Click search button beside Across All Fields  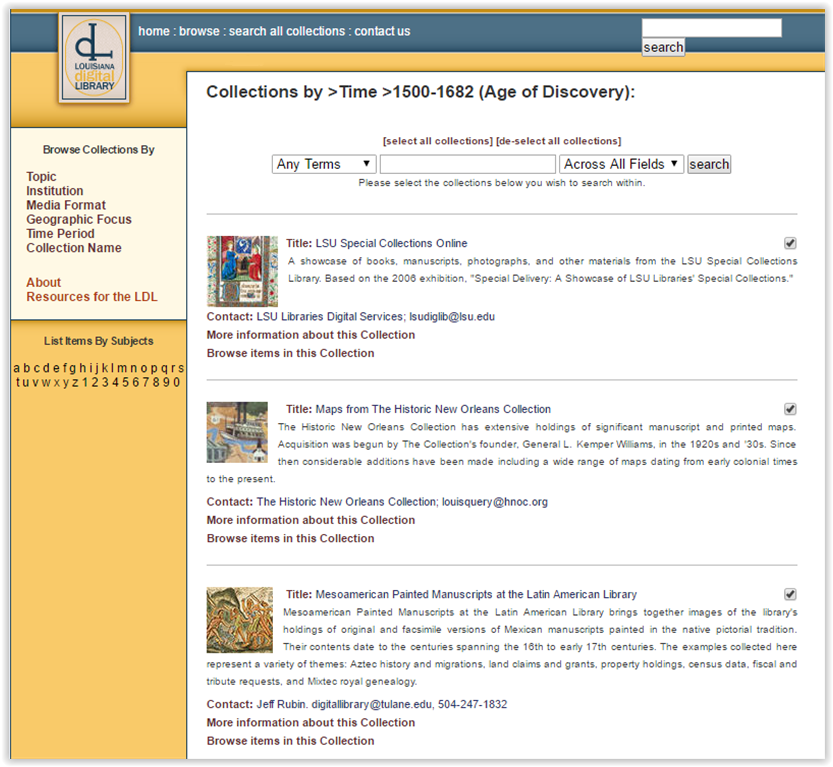[709, 164]
